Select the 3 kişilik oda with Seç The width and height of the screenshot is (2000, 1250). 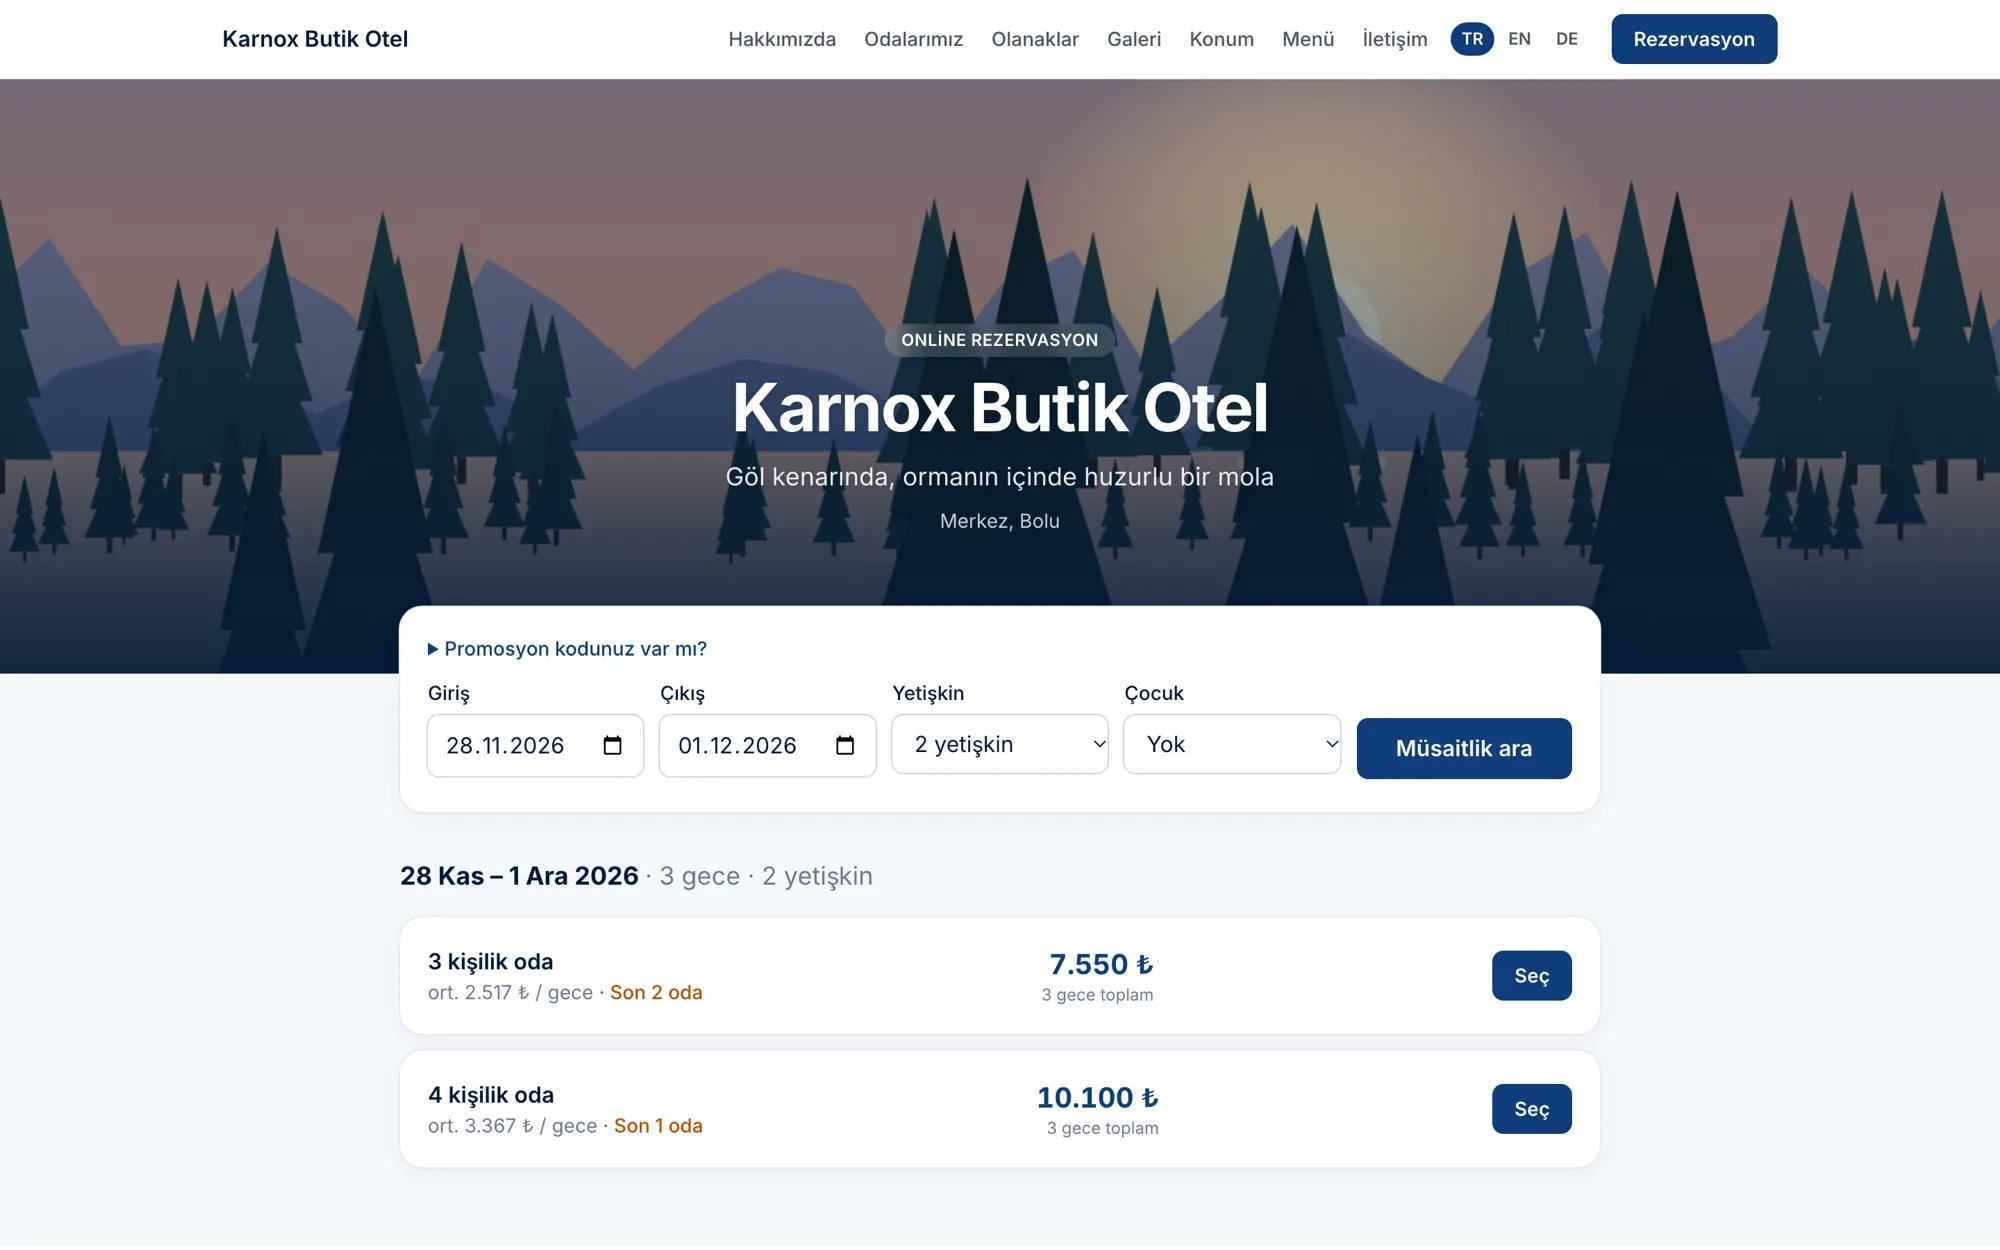pyautogui.click(x=1532, y=976)
